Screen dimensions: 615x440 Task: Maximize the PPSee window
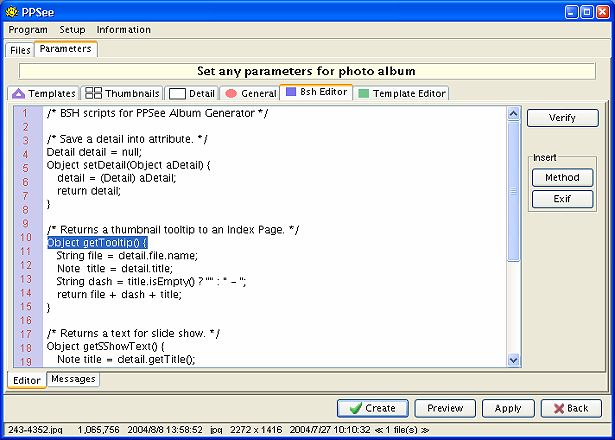coord(587,12)
